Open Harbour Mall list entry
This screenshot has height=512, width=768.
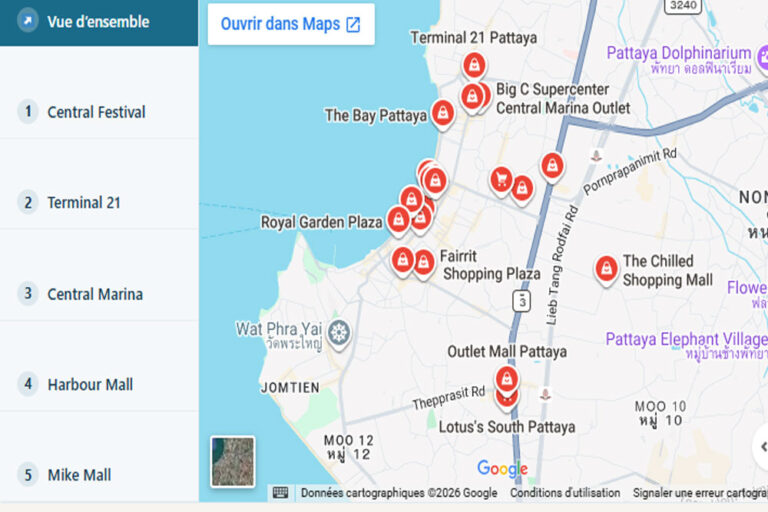tap(99, 384)
